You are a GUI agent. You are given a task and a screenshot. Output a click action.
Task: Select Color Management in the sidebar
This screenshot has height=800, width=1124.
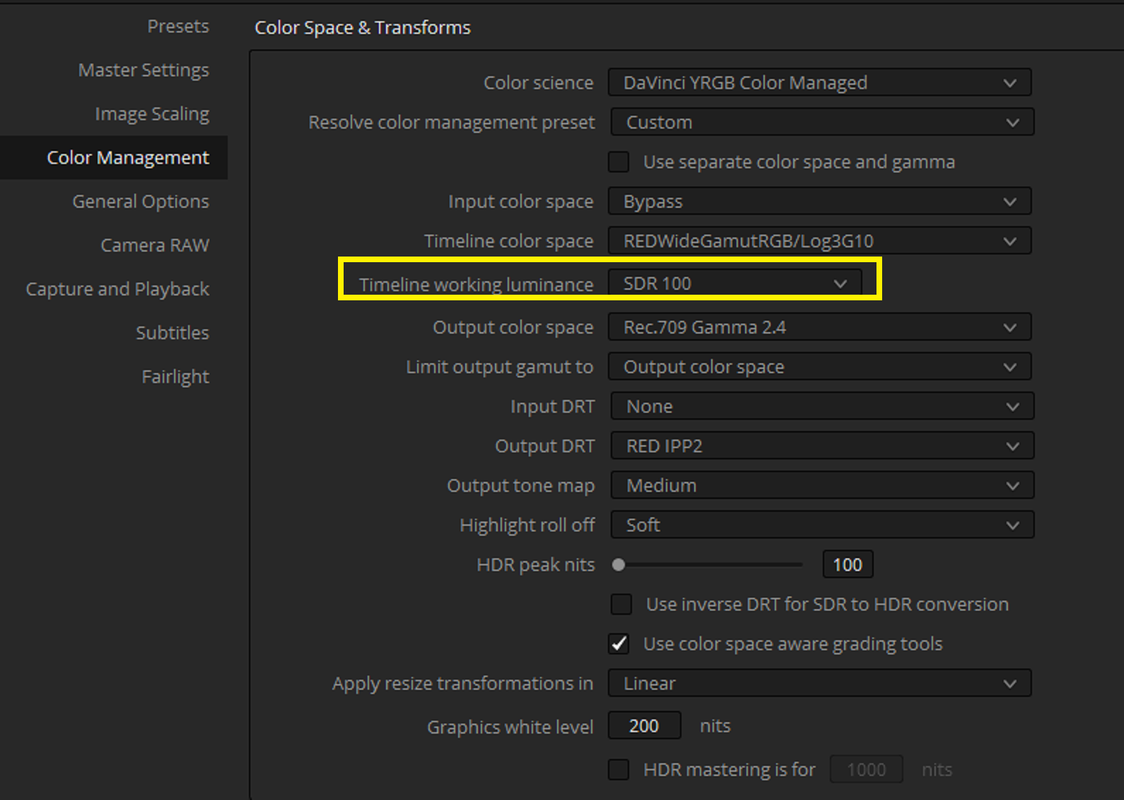(x=114, y=158)
